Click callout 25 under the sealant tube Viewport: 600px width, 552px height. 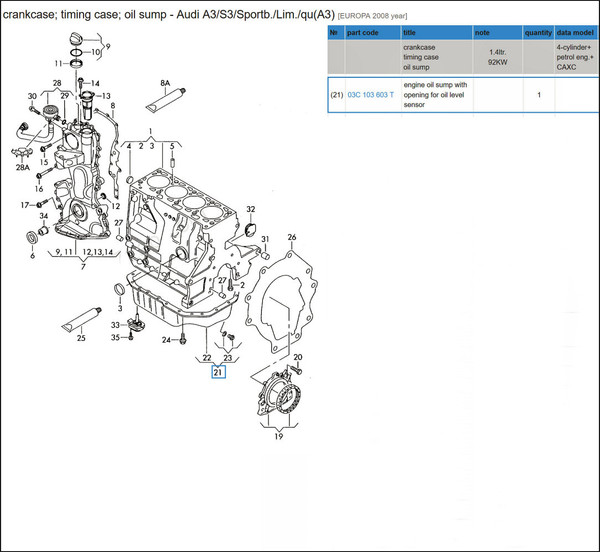pyautogui.click(x=81, y=338)
